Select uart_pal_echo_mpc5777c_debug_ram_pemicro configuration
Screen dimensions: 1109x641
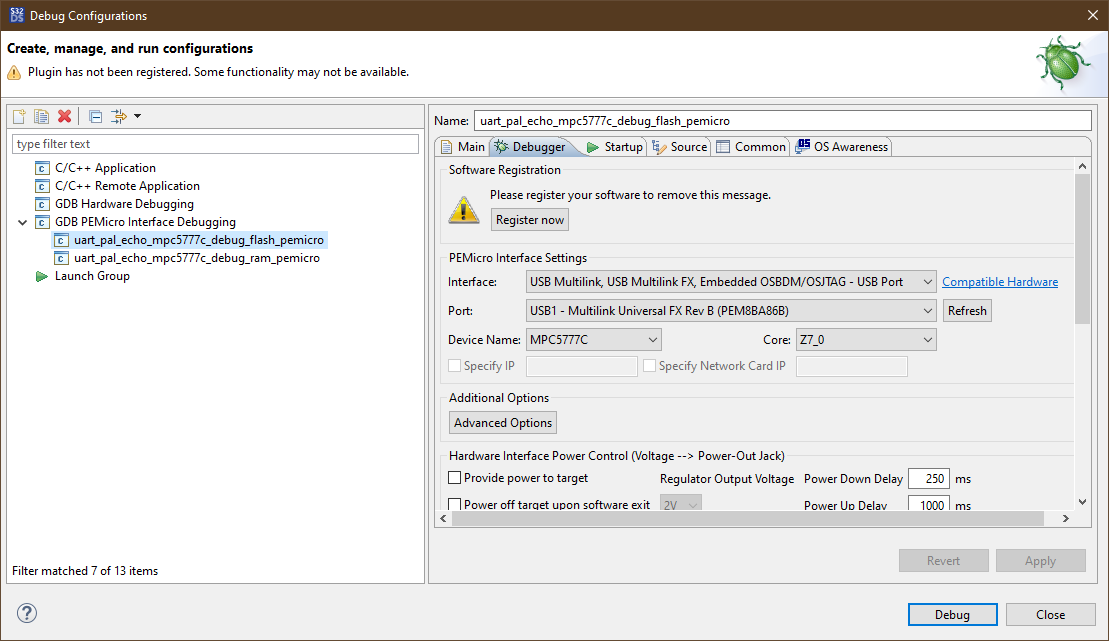pyautogui.click(x=196, y=258)
